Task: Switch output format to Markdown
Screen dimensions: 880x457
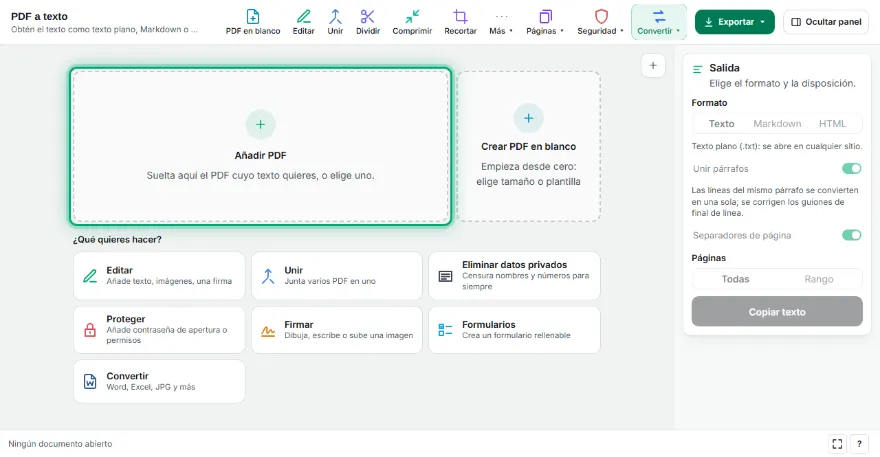Action: 777,124
